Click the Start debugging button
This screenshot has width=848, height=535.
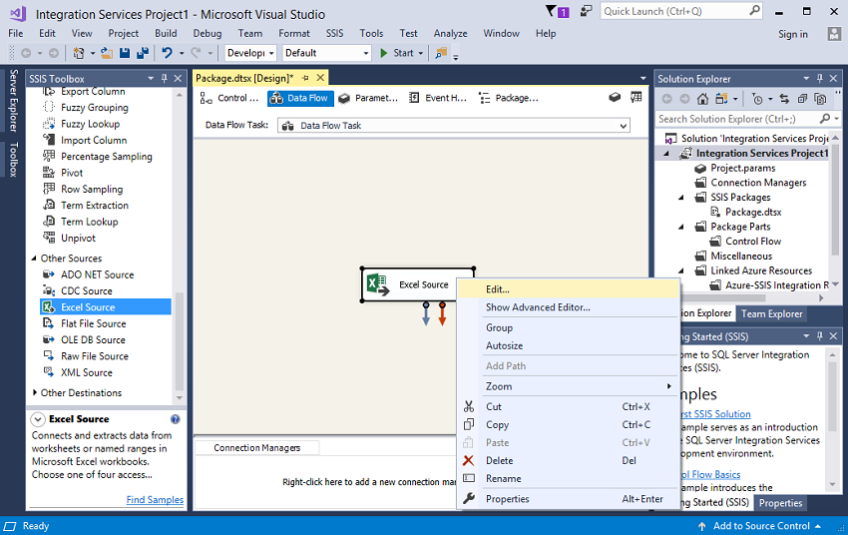click(397, 53)
